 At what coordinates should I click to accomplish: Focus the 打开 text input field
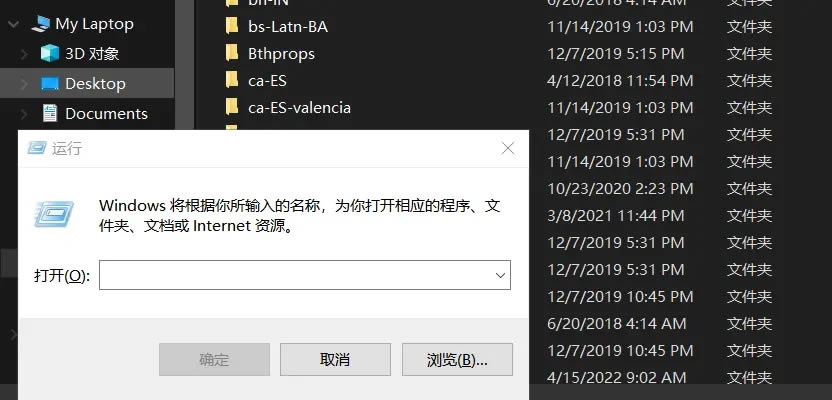[x=295, y=275]
